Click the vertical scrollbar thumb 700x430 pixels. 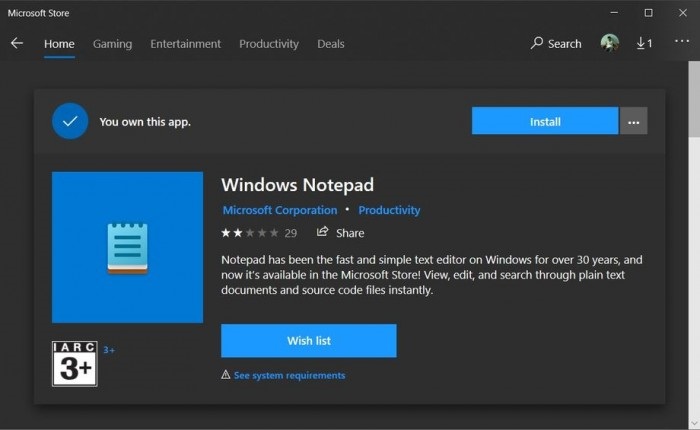click(694, 99)
